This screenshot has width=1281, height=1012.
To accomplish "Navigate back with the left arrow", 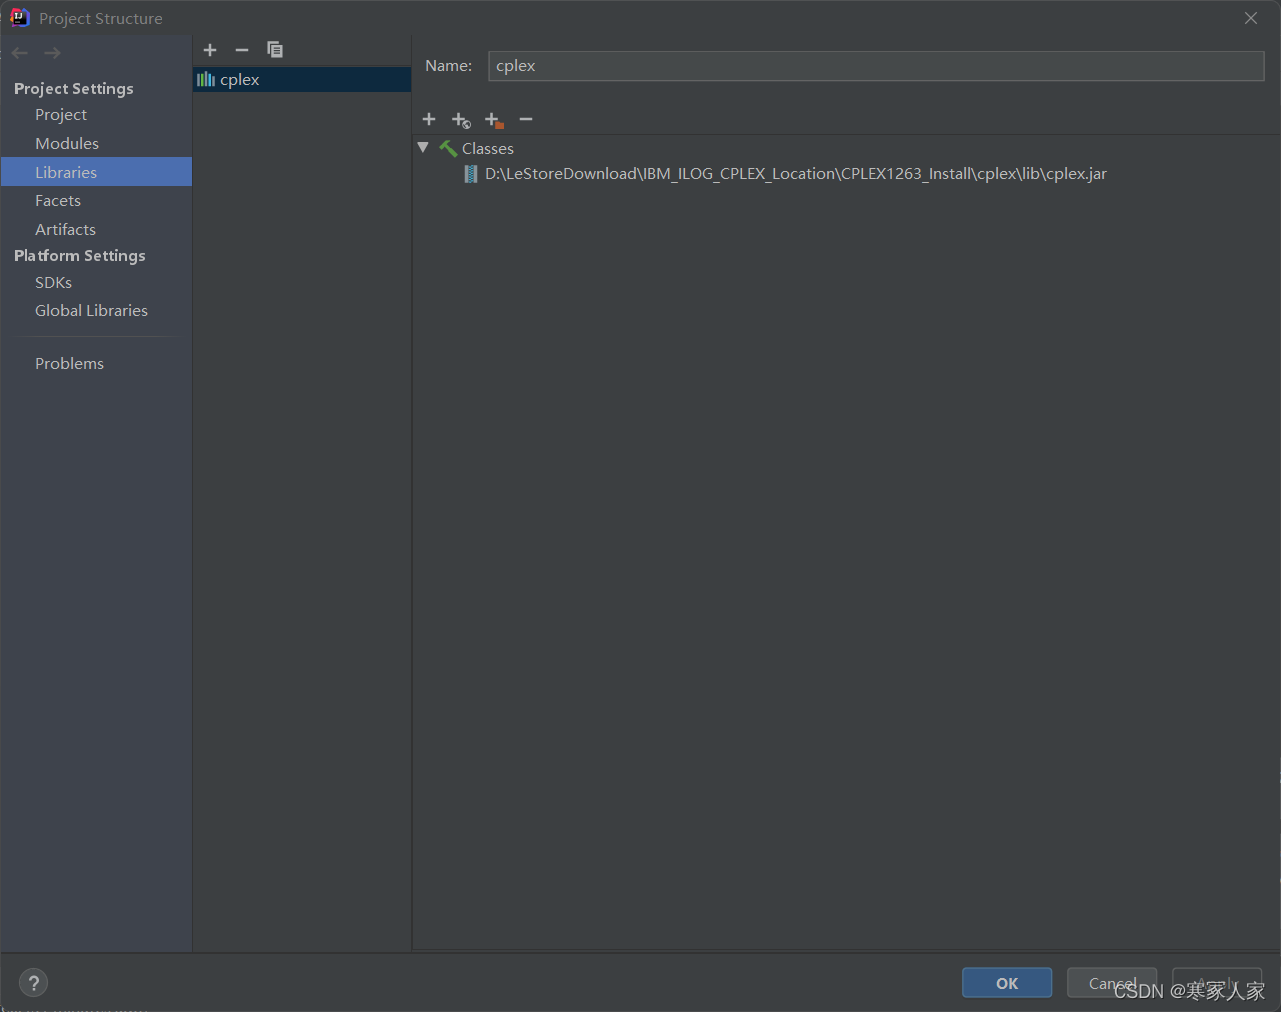I will 20,53.
